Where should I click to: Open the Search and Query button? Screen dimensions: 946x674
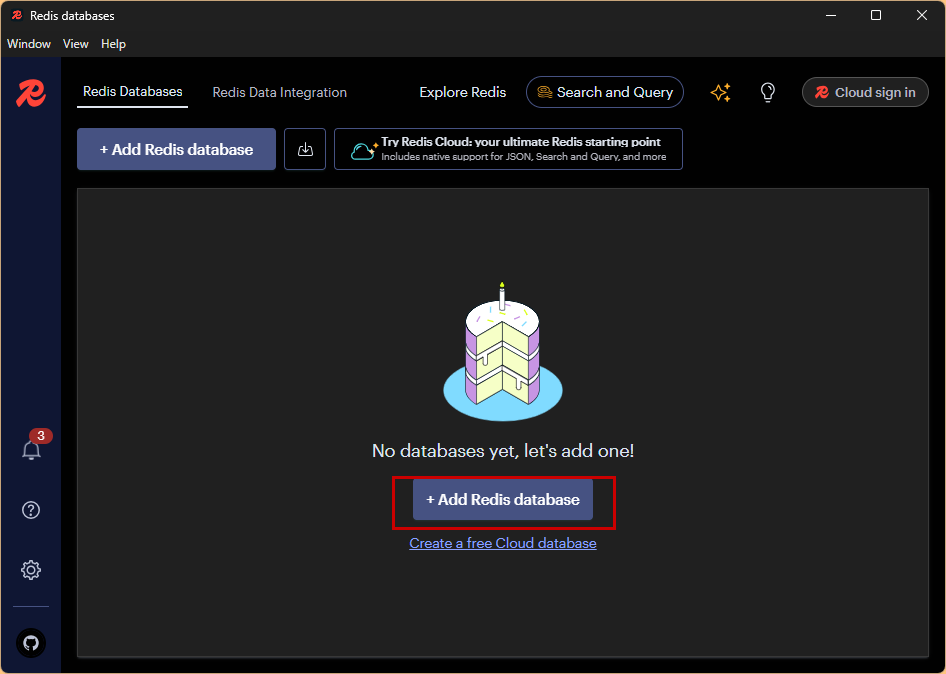(x=605, y=92)
